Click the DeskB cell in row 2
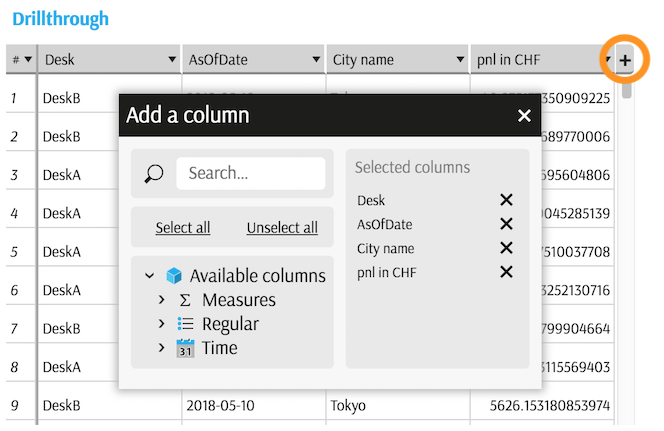Screen dimensions: 664x431 click(x=61, y=137)
